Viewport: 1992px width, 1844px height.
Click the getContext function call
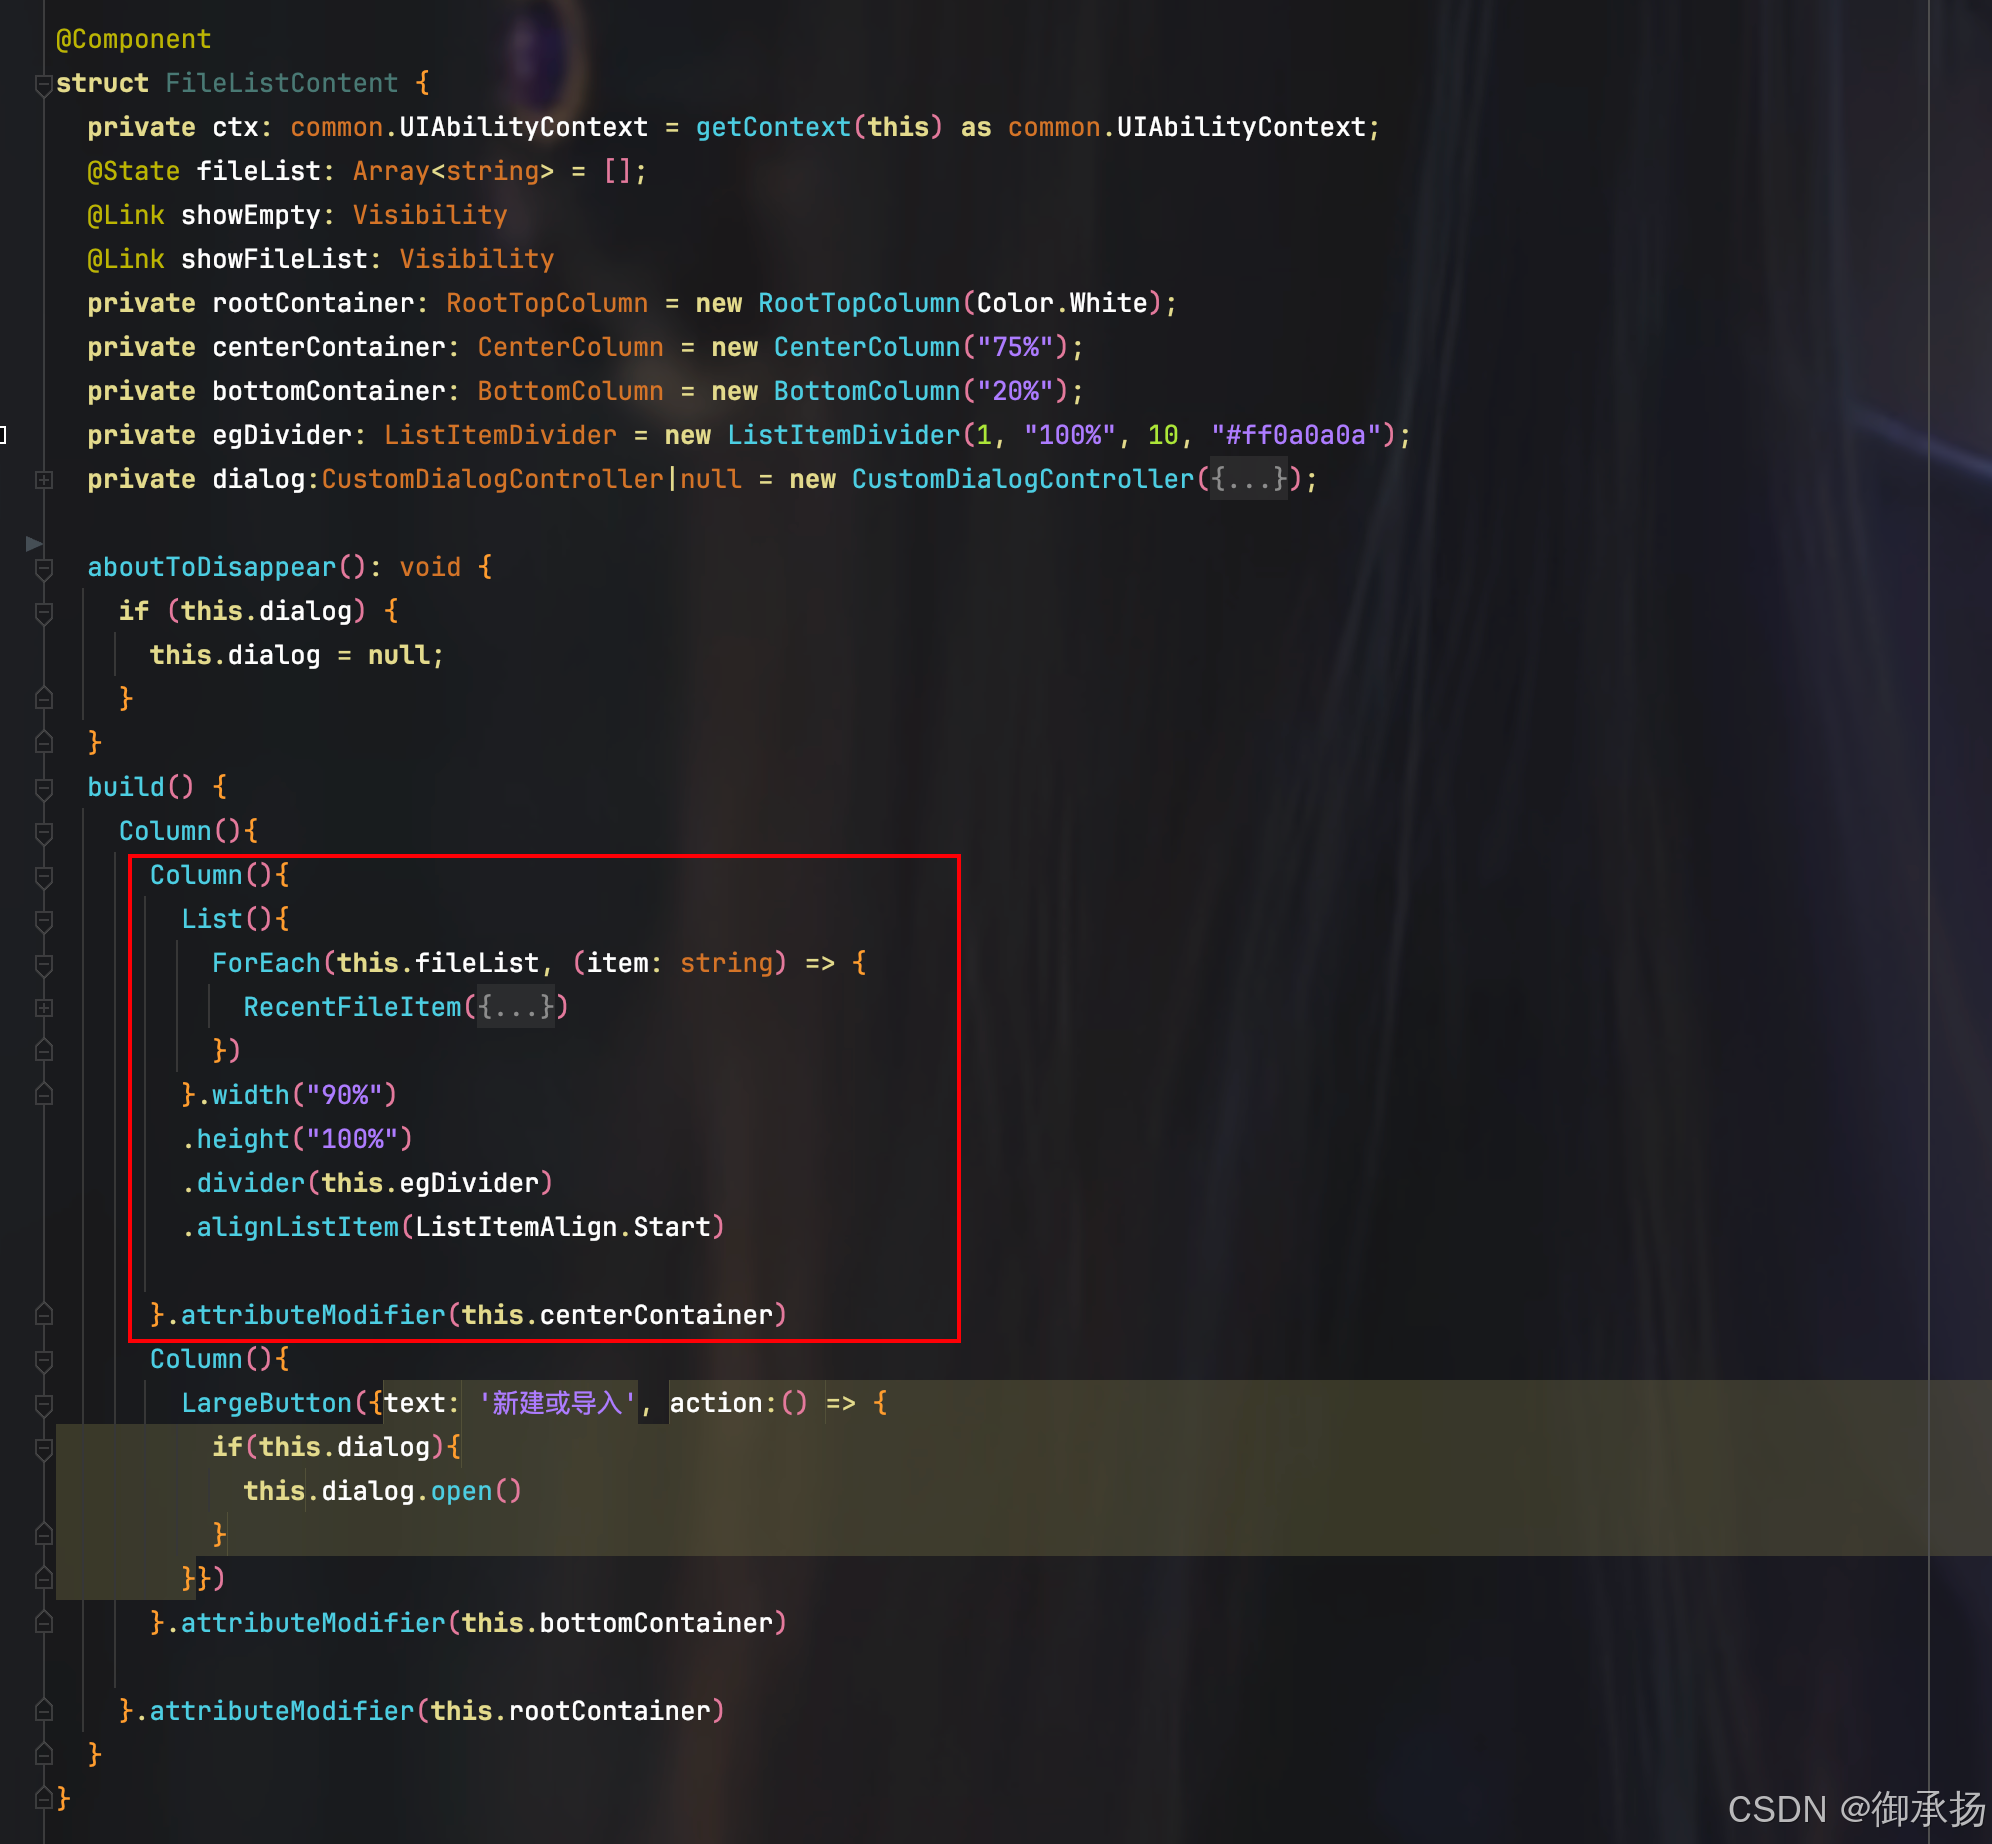point(774,127)
